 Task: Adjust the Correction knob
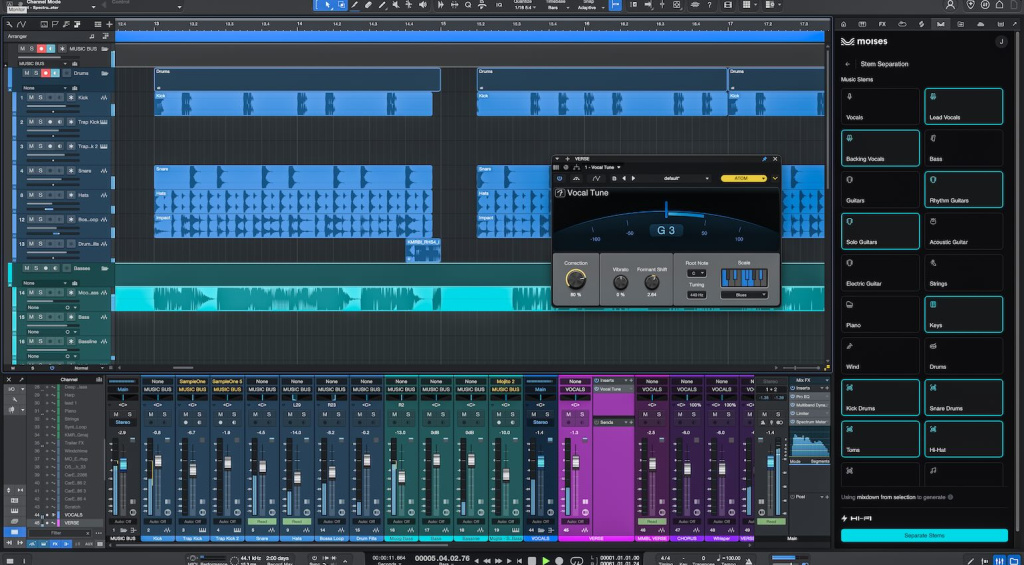click(x=575, y=280)
